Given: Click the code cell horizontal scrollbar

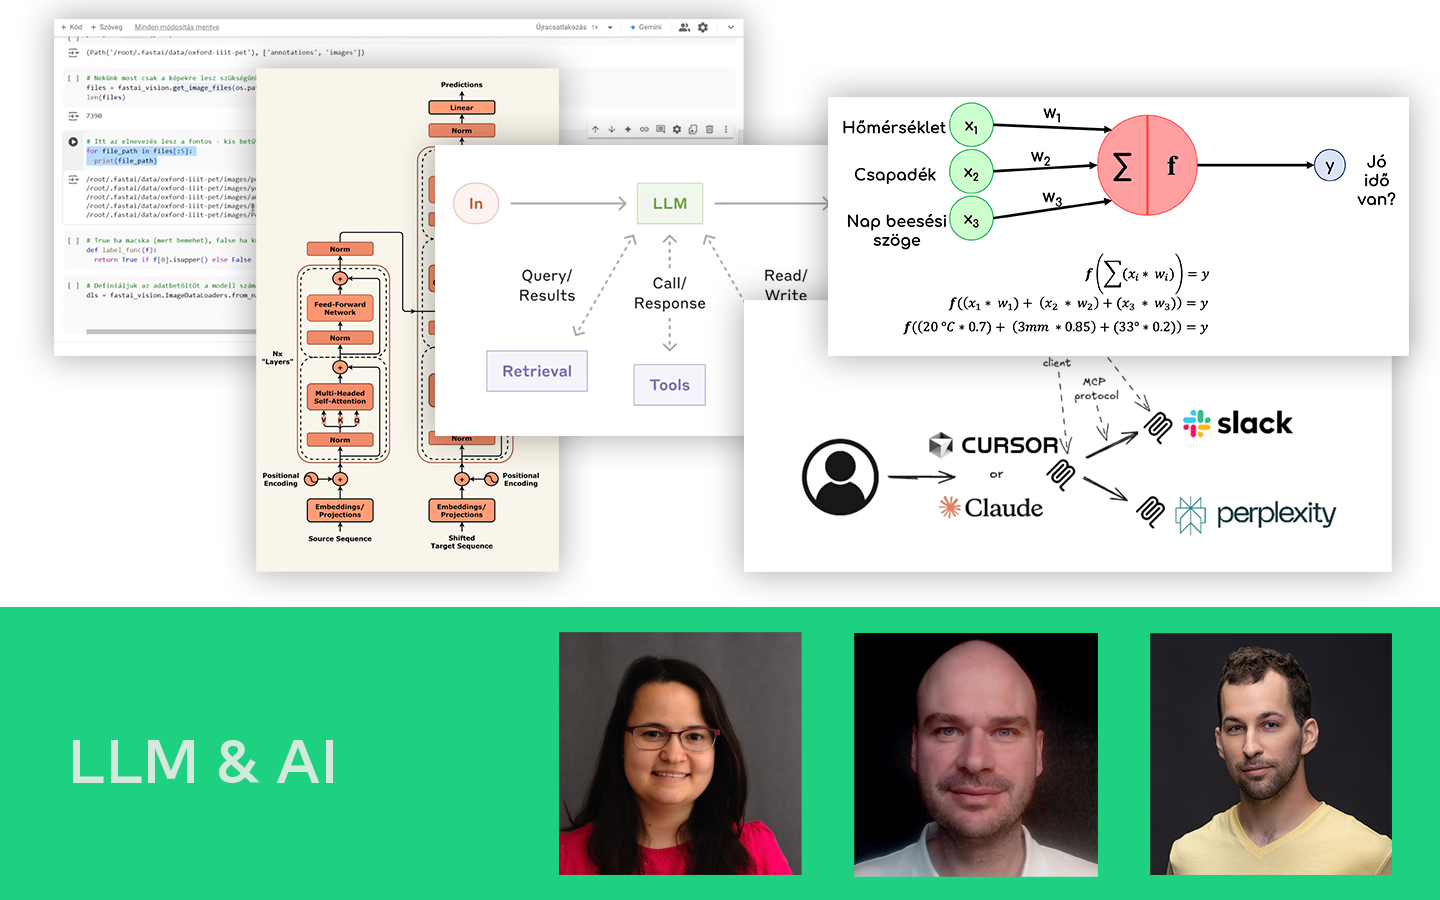Looking at the screenshot, I should 170,331.
